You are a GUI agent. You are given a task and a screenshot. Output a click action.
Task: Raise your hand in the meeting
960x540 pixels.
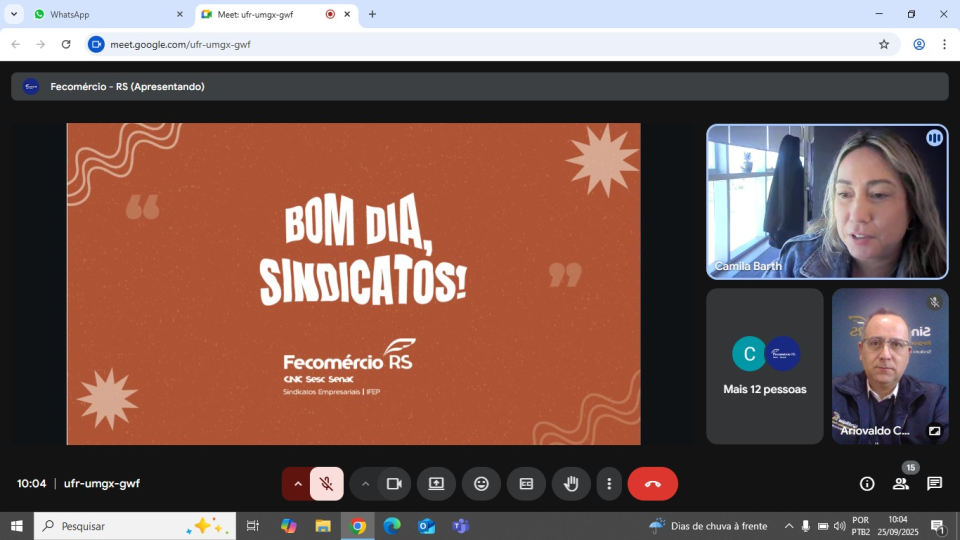(571, 484)
